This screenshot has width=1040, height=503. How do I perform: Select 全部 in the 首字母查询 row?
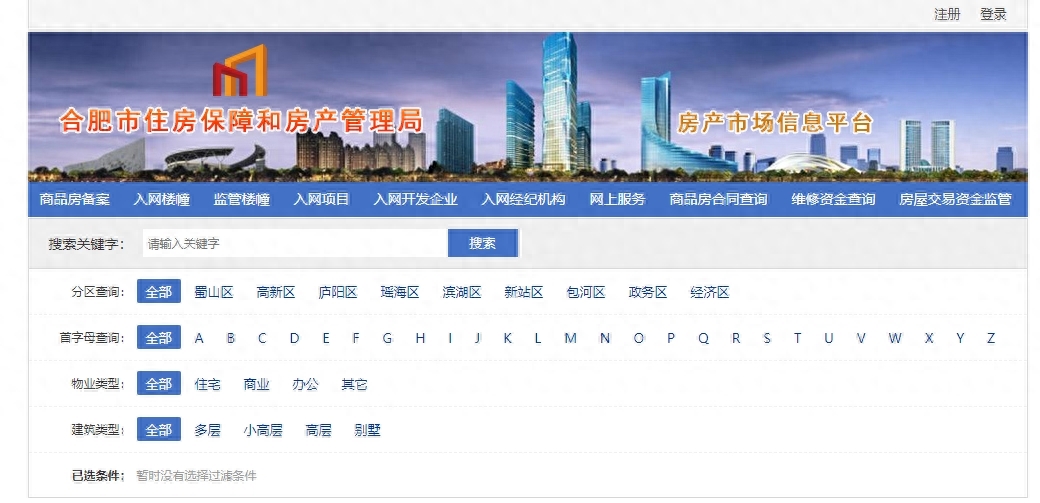click(159, 338)
